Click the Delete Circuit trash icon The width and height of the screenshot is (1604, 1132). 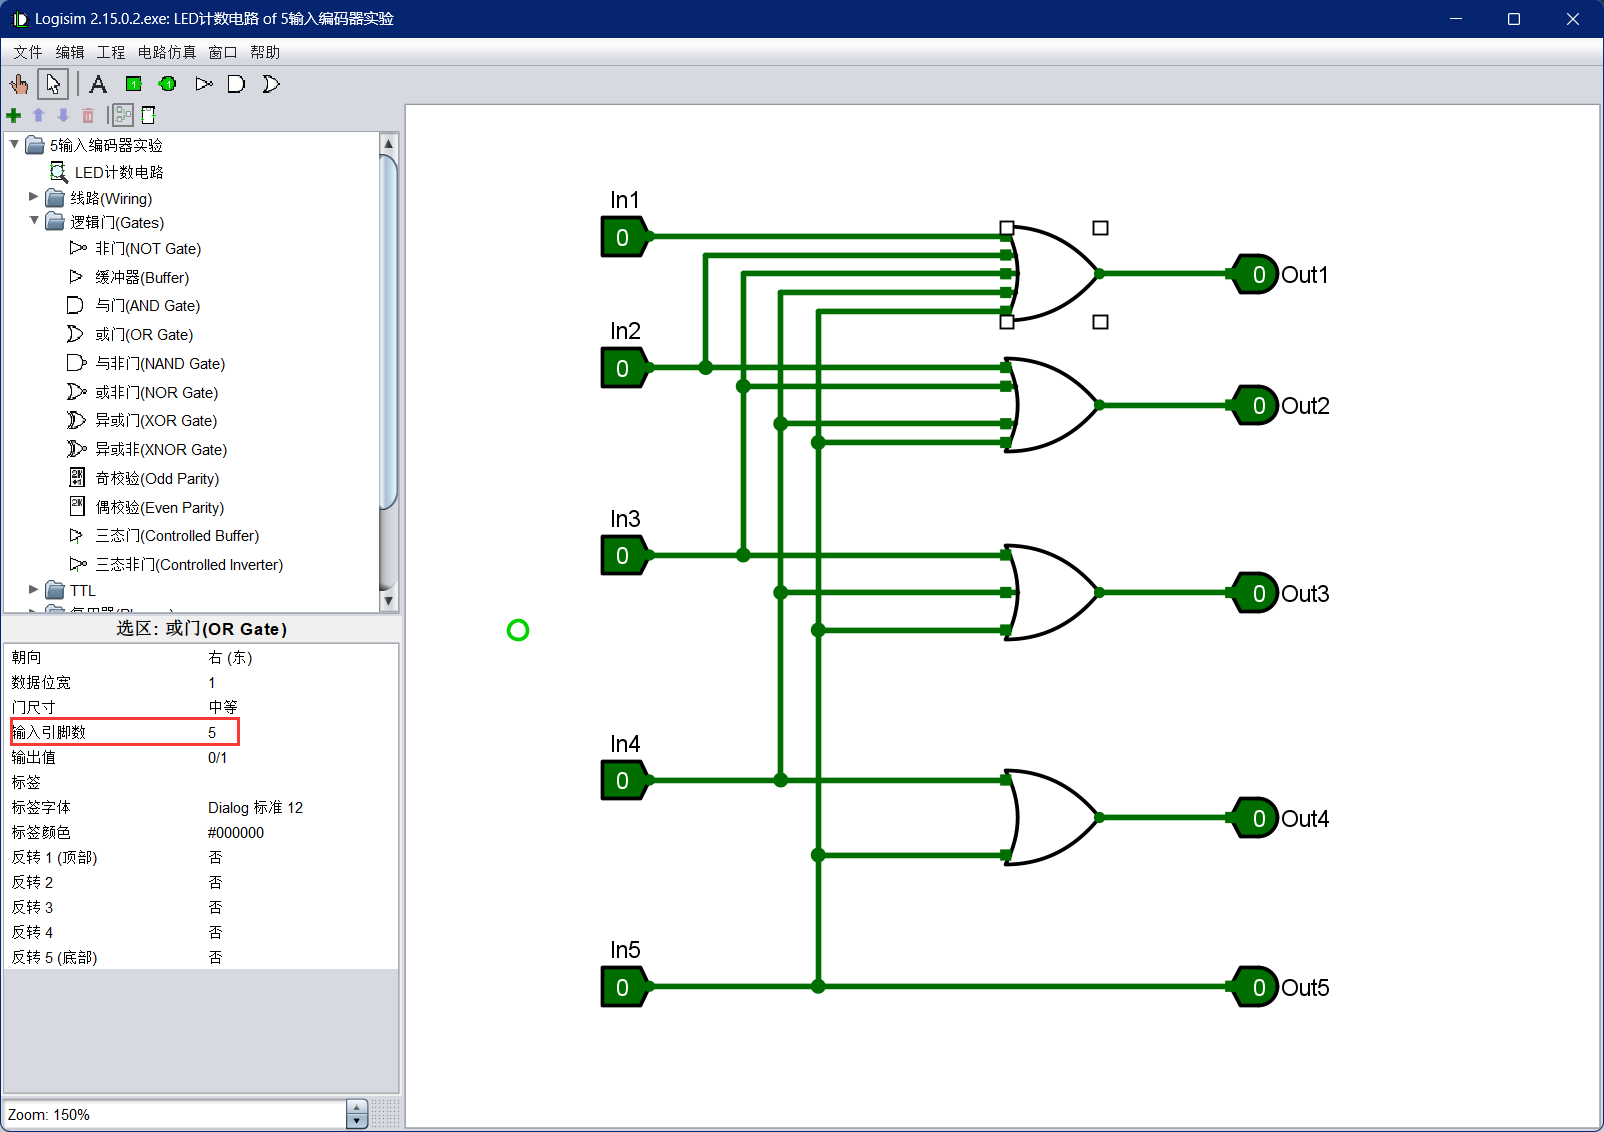point(88,115)
